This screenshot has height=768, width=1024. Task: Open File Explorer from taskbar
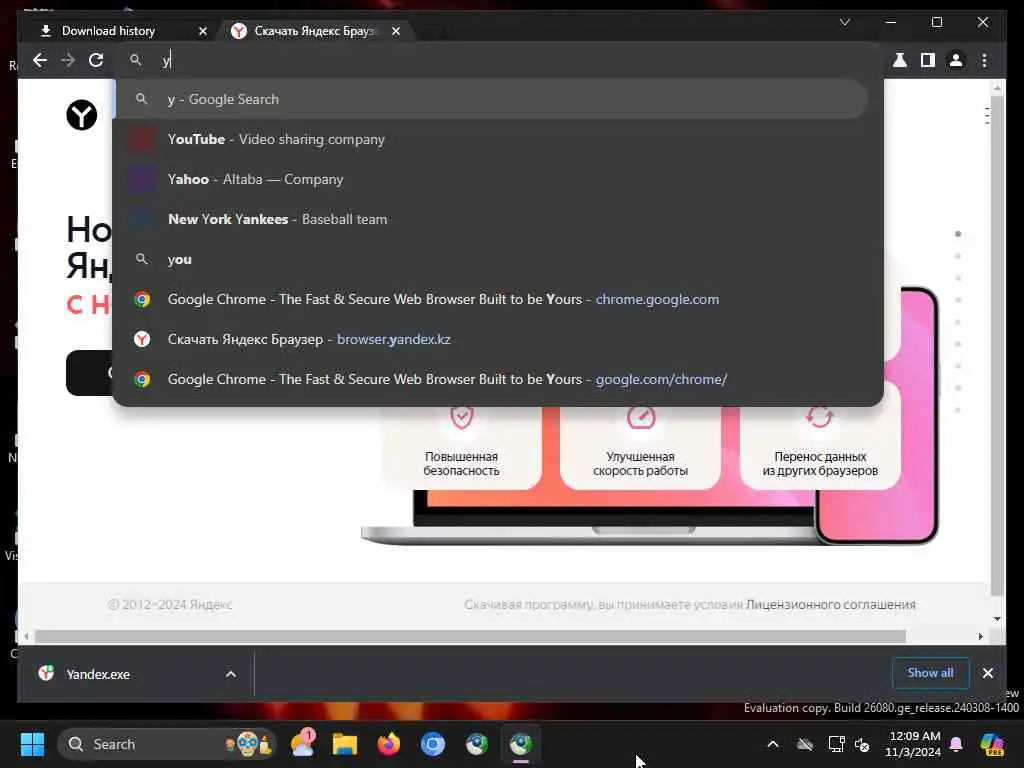pyautogui.click(x=345, y=744)
